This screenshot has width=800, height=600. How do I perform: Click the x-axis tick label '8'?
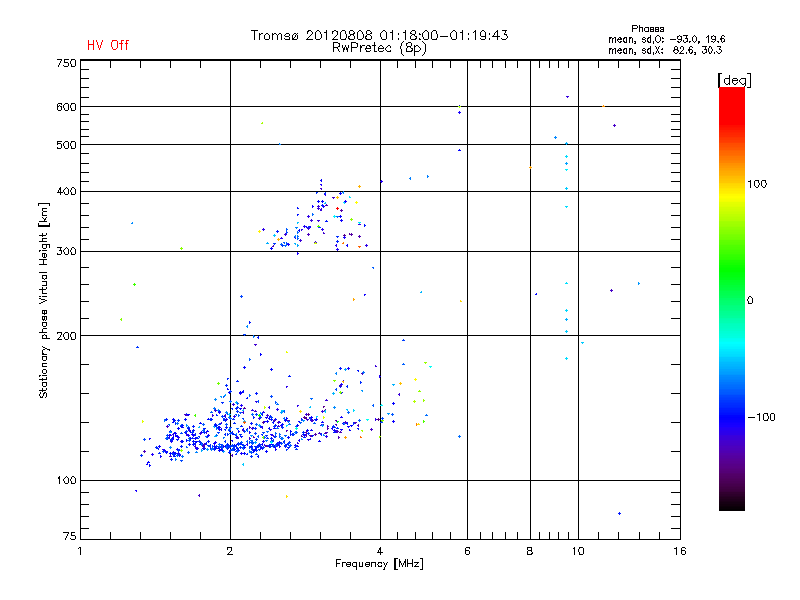coord(530,551)
